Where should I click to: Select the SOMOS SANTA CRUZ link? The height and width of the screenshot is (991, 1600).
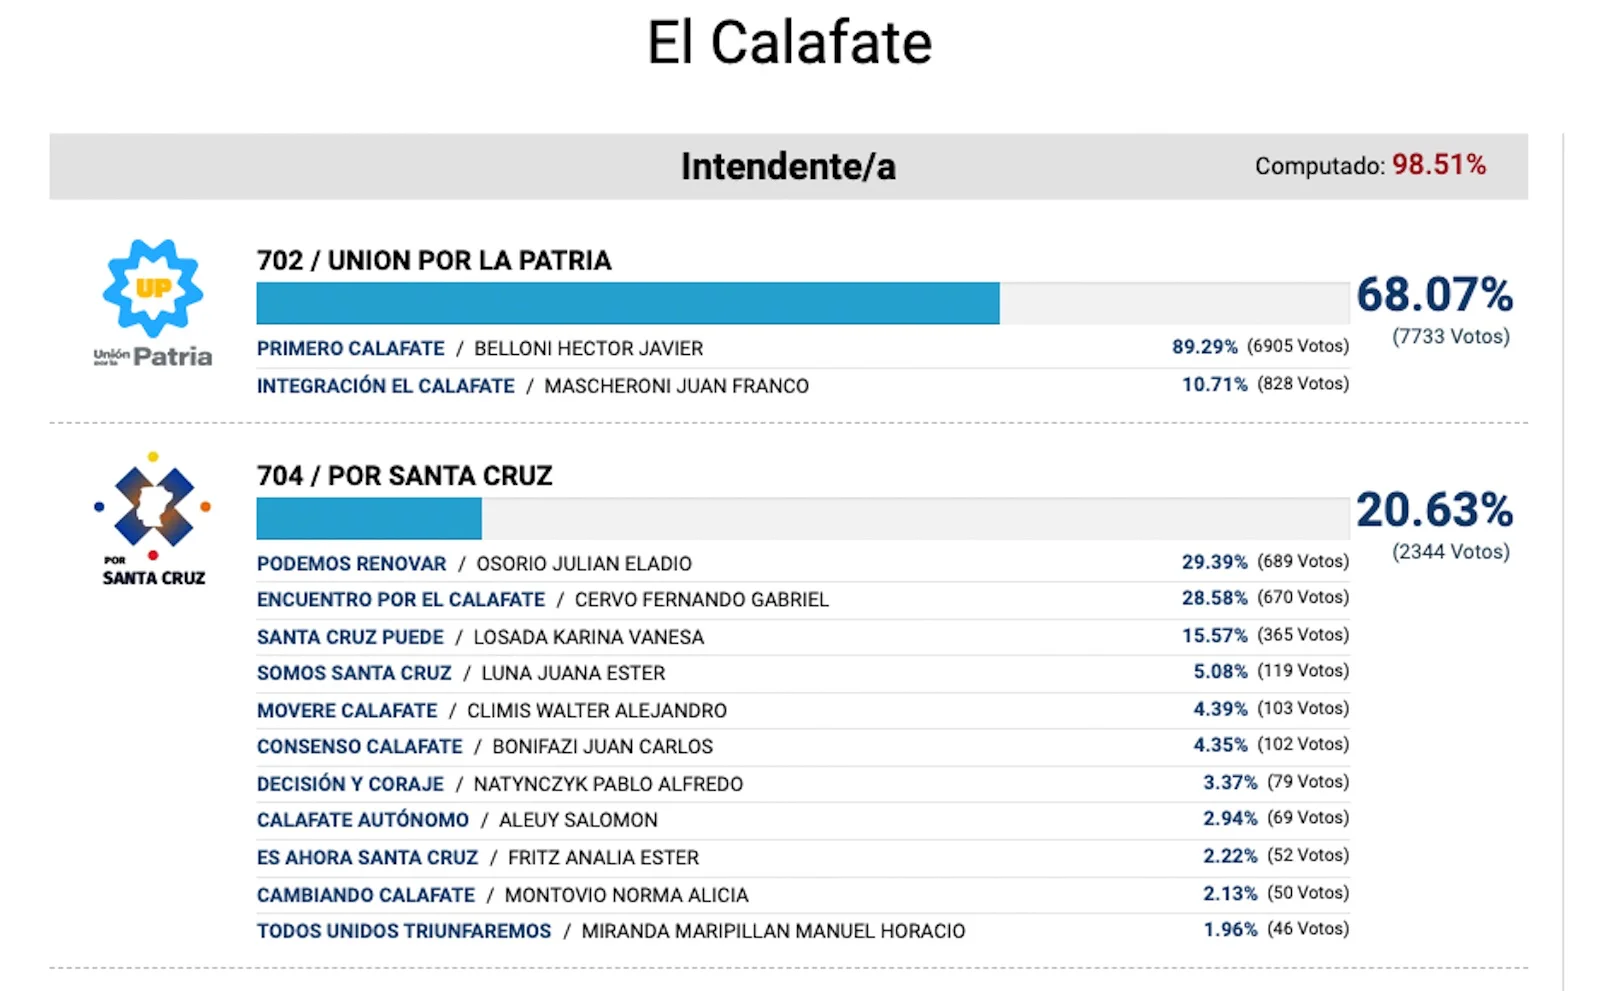[x=354, y=673]
